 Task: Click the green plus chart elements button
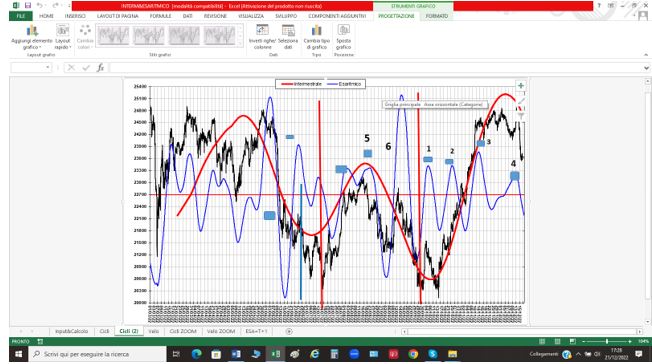521,86
